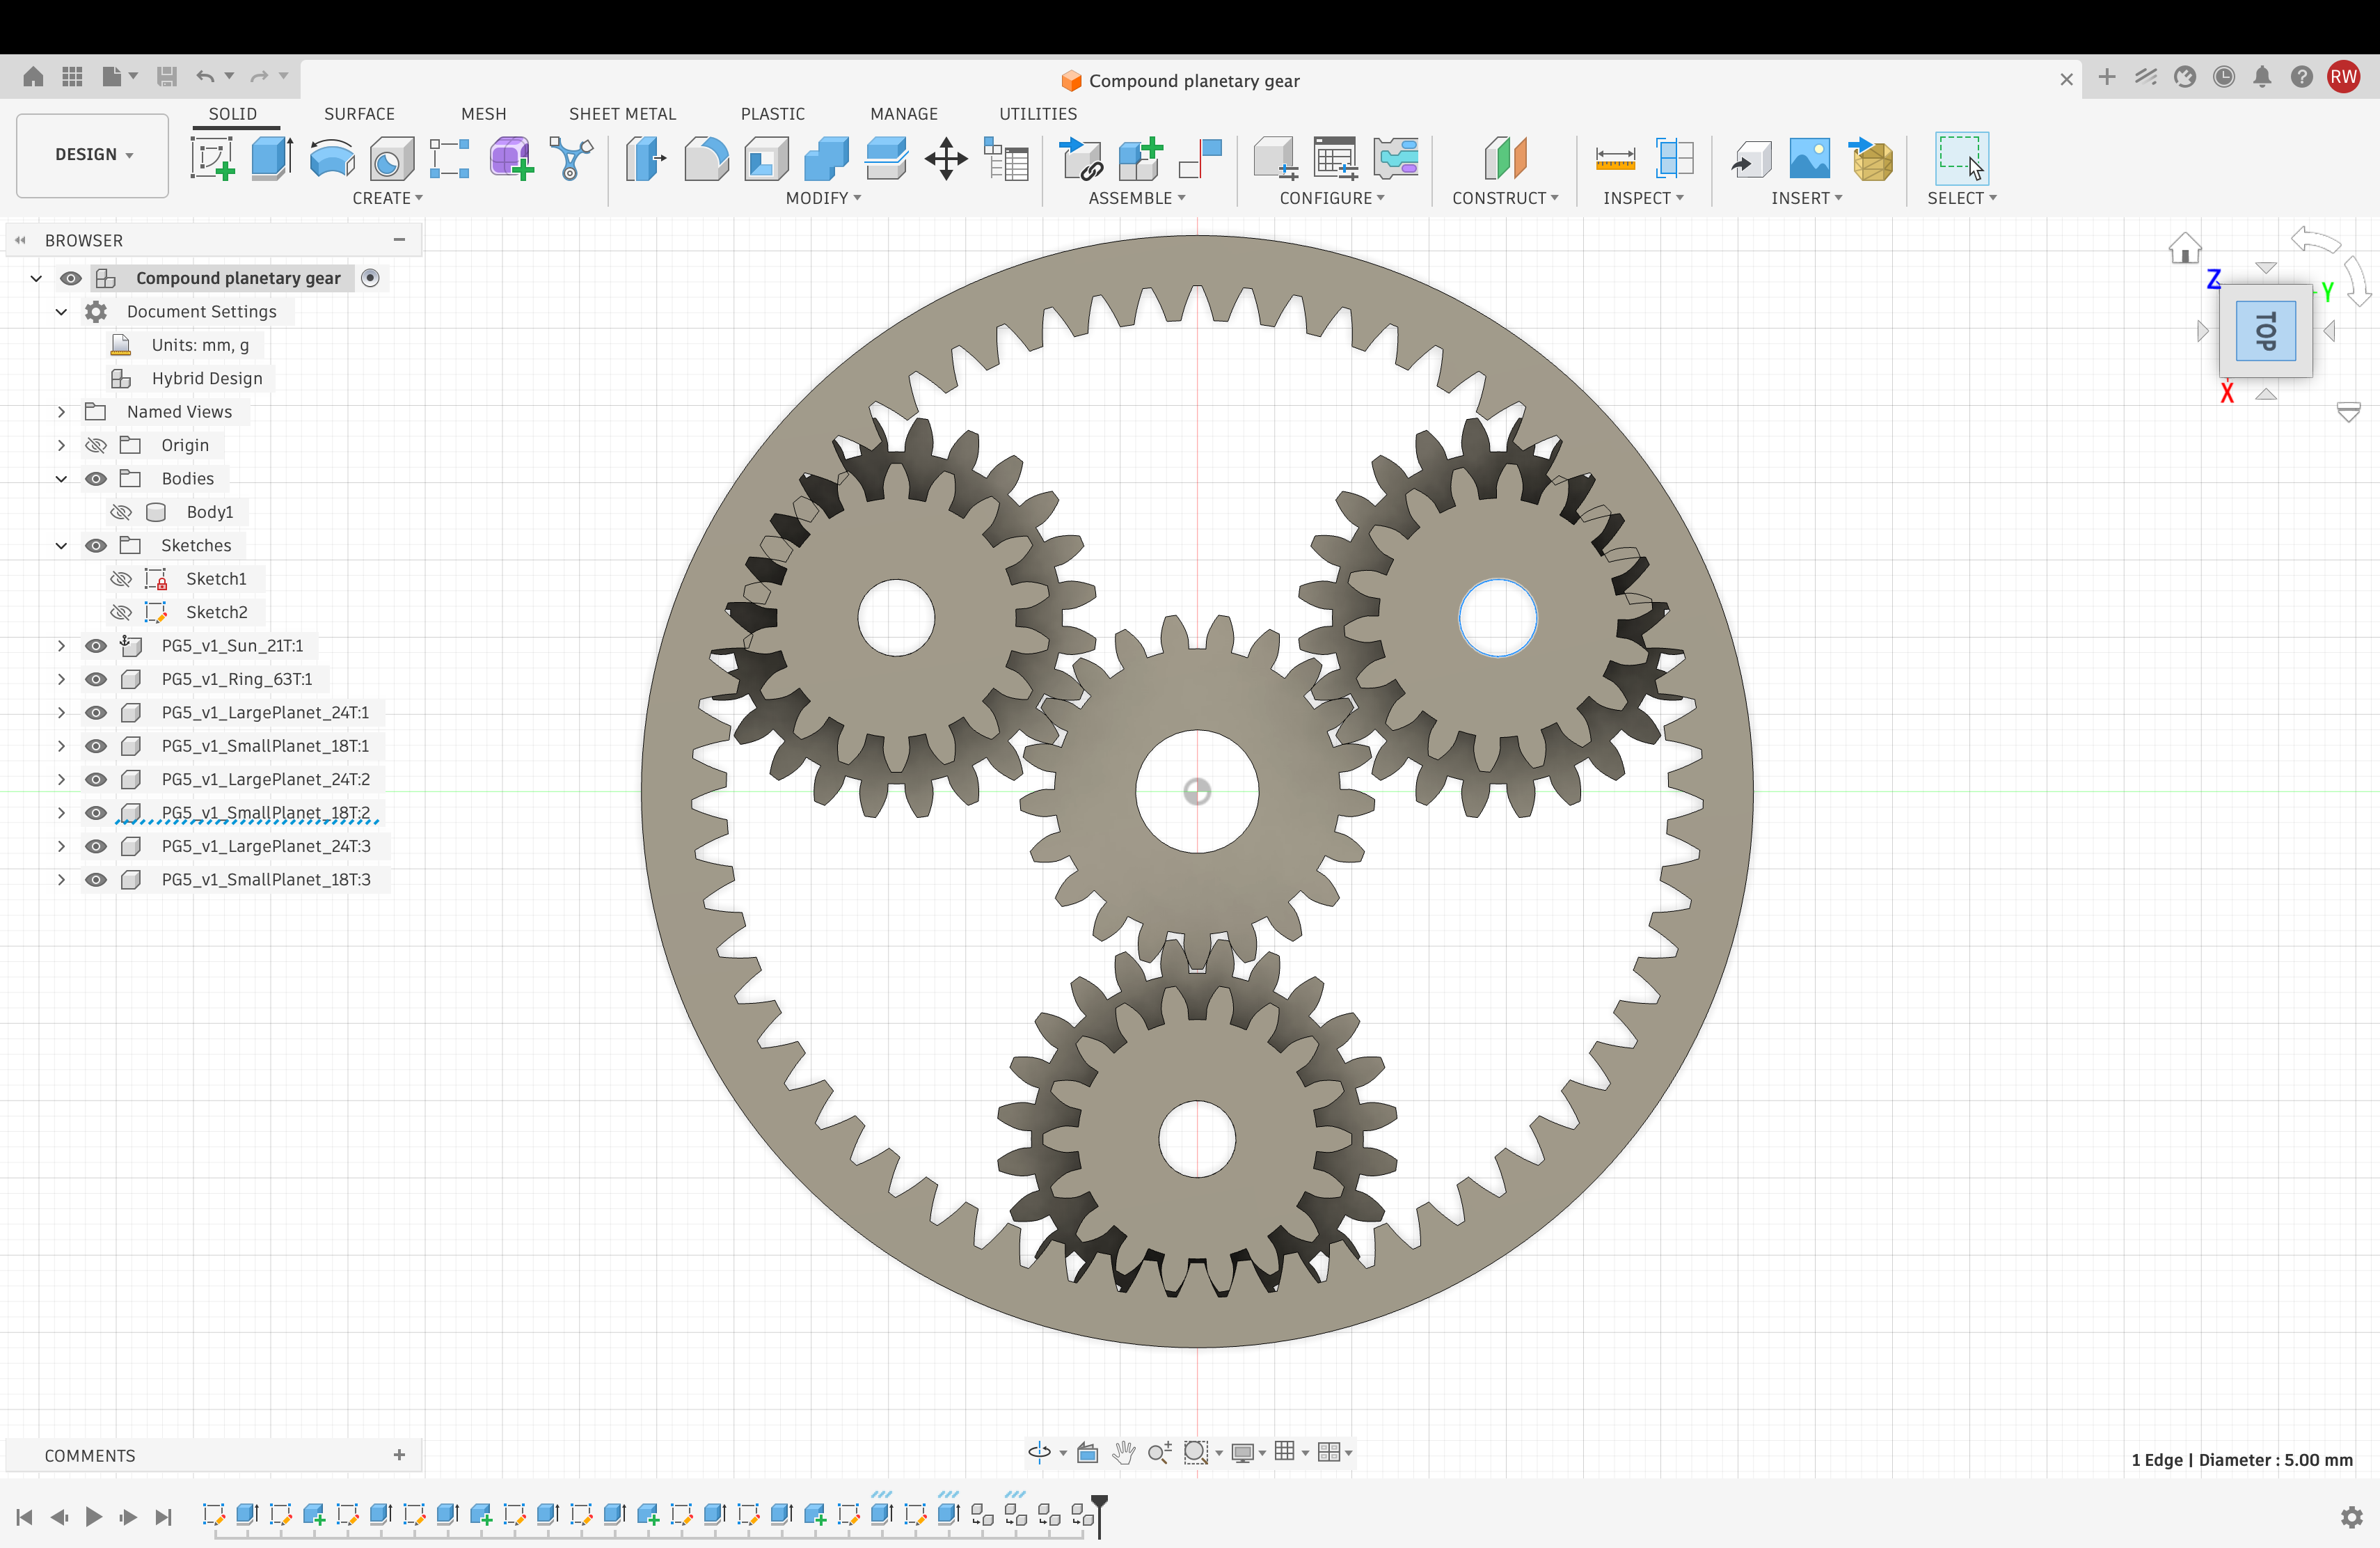This screenshot has height=1548, width=2380.
Task: Click the Home view icon near ViewCube
Action: coord(2185,247)
